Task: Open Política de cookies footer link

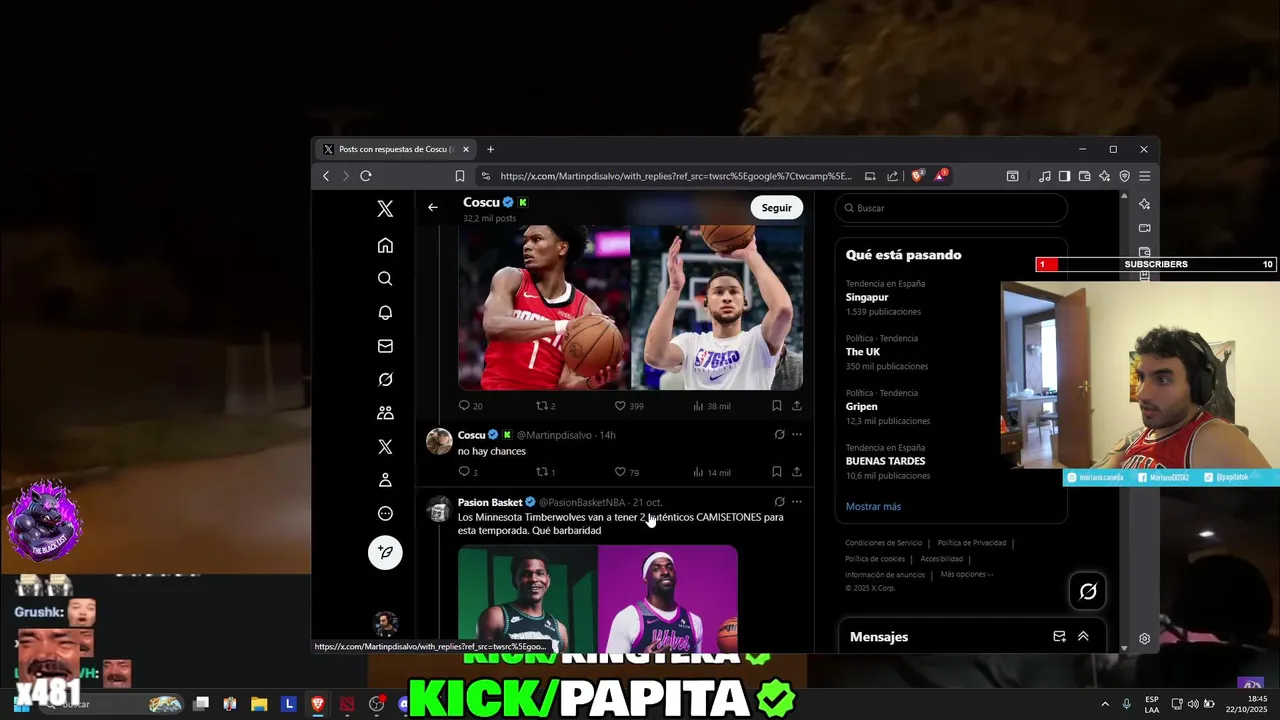Action: [x=875, y=559]
